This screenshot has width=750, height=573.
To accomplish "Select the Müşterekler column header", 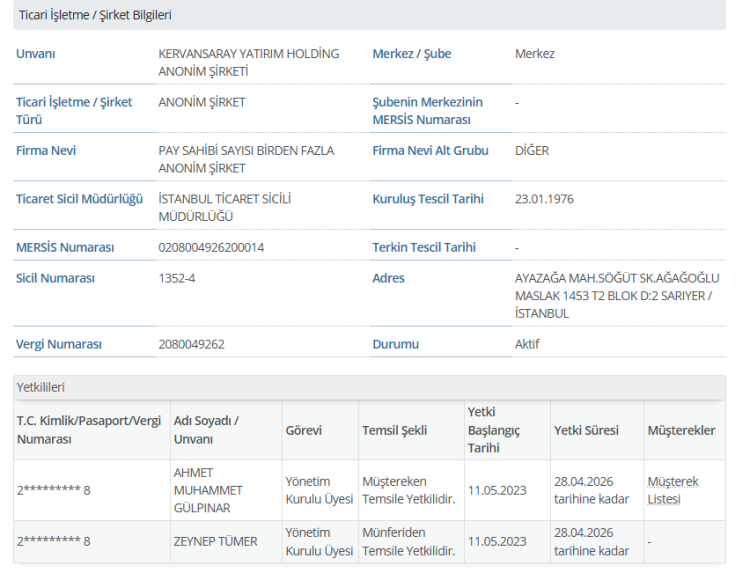I will point(681,430).
